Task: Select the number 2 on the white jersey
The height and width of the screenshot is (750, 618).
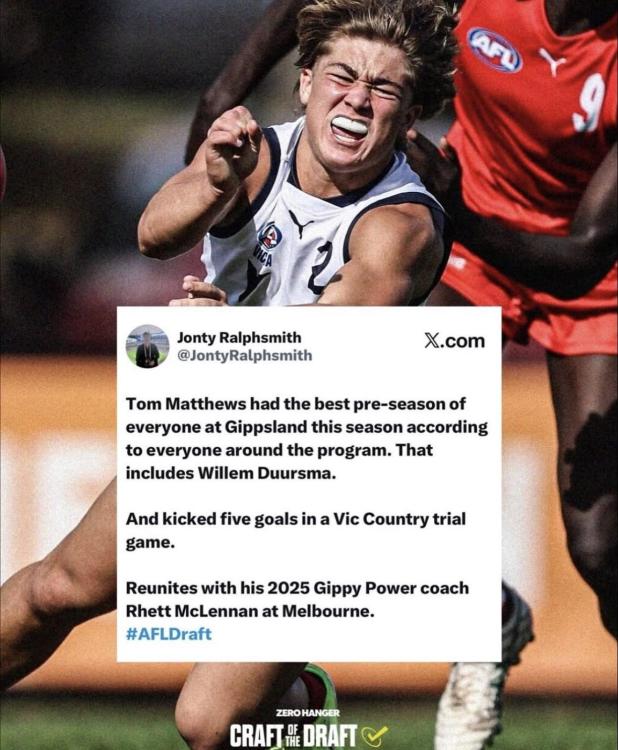Action: (320, 268)
